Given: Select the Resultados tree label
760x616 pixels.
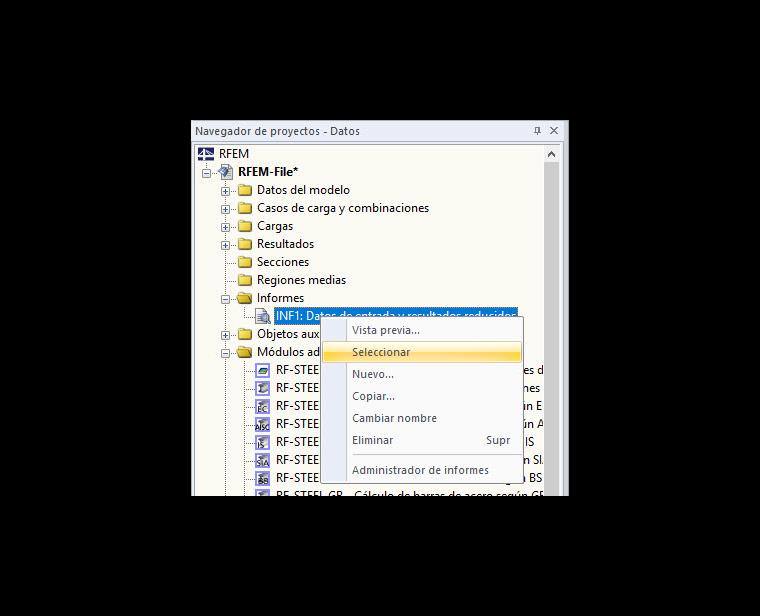Looking at the screenshot, I should [x=285, y=244].
